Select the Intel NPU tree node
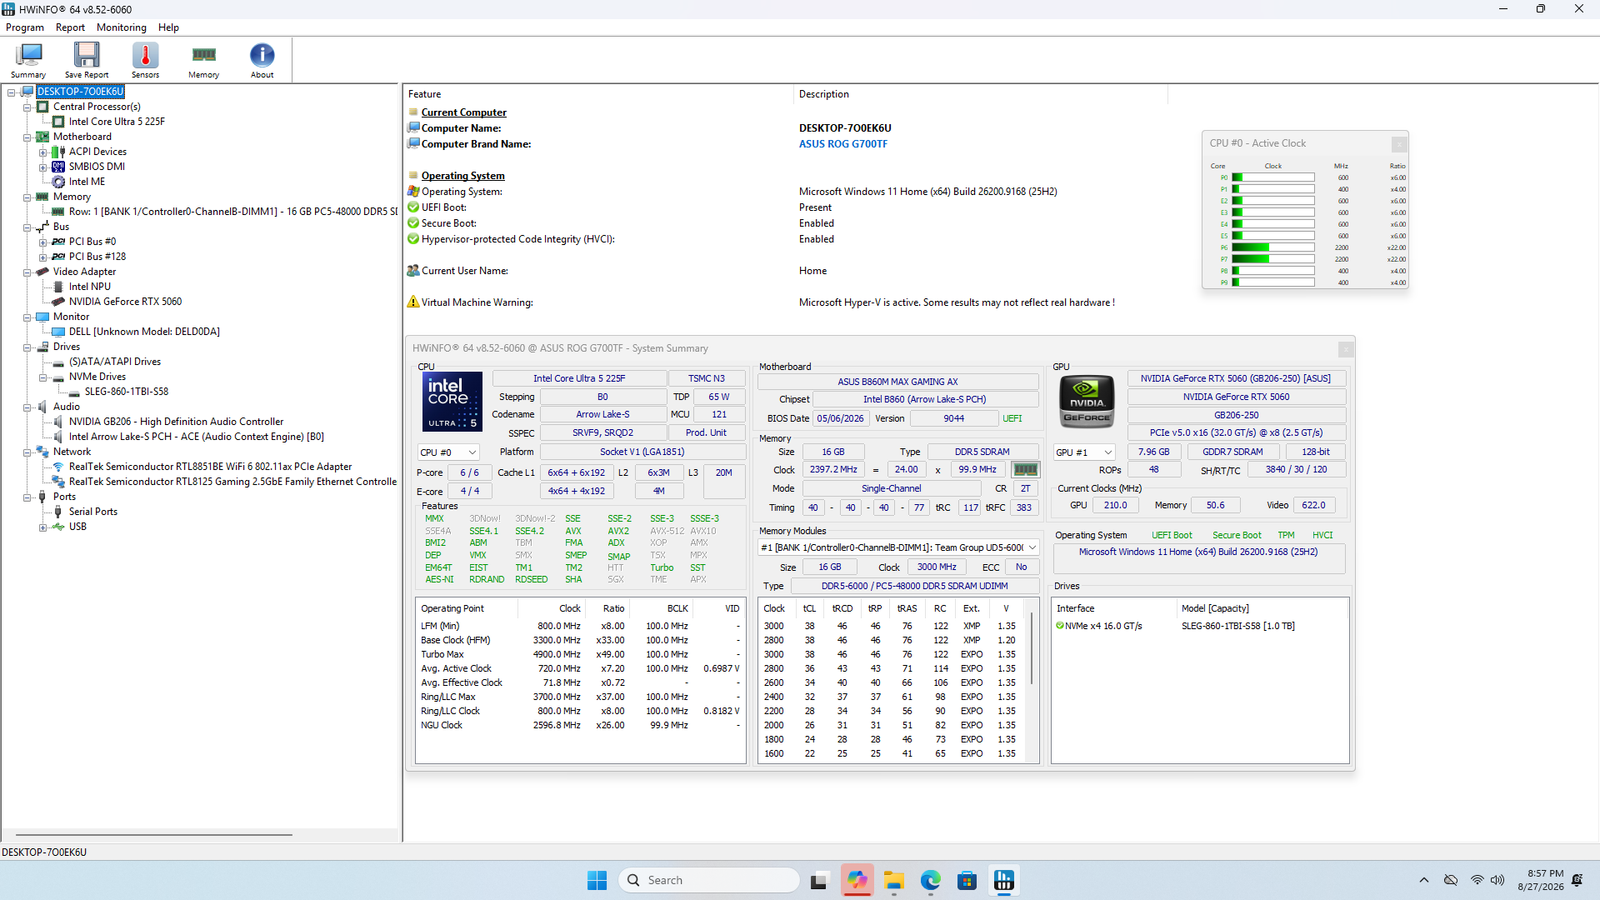The height and width of the screenshot is (900, 1600). click(x=89, y=287)
